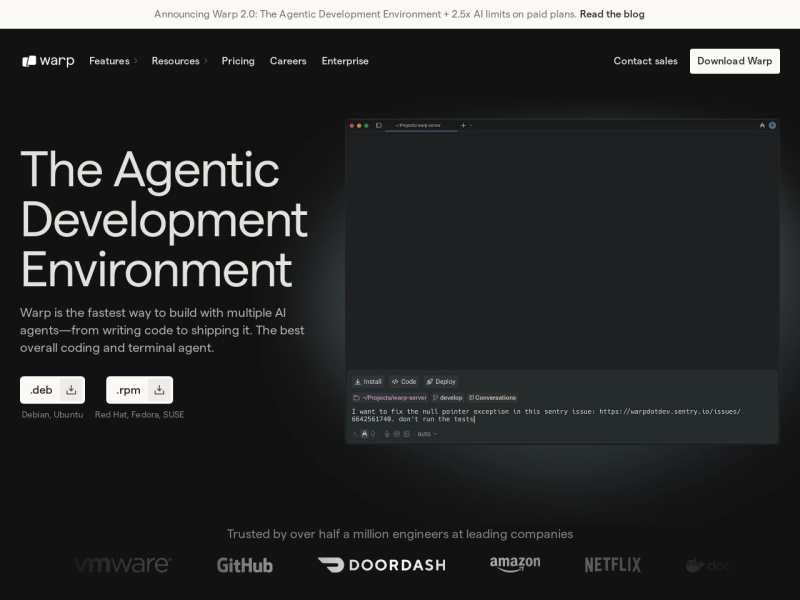Click the agent icon at the terminal's top right

[762, 126]
